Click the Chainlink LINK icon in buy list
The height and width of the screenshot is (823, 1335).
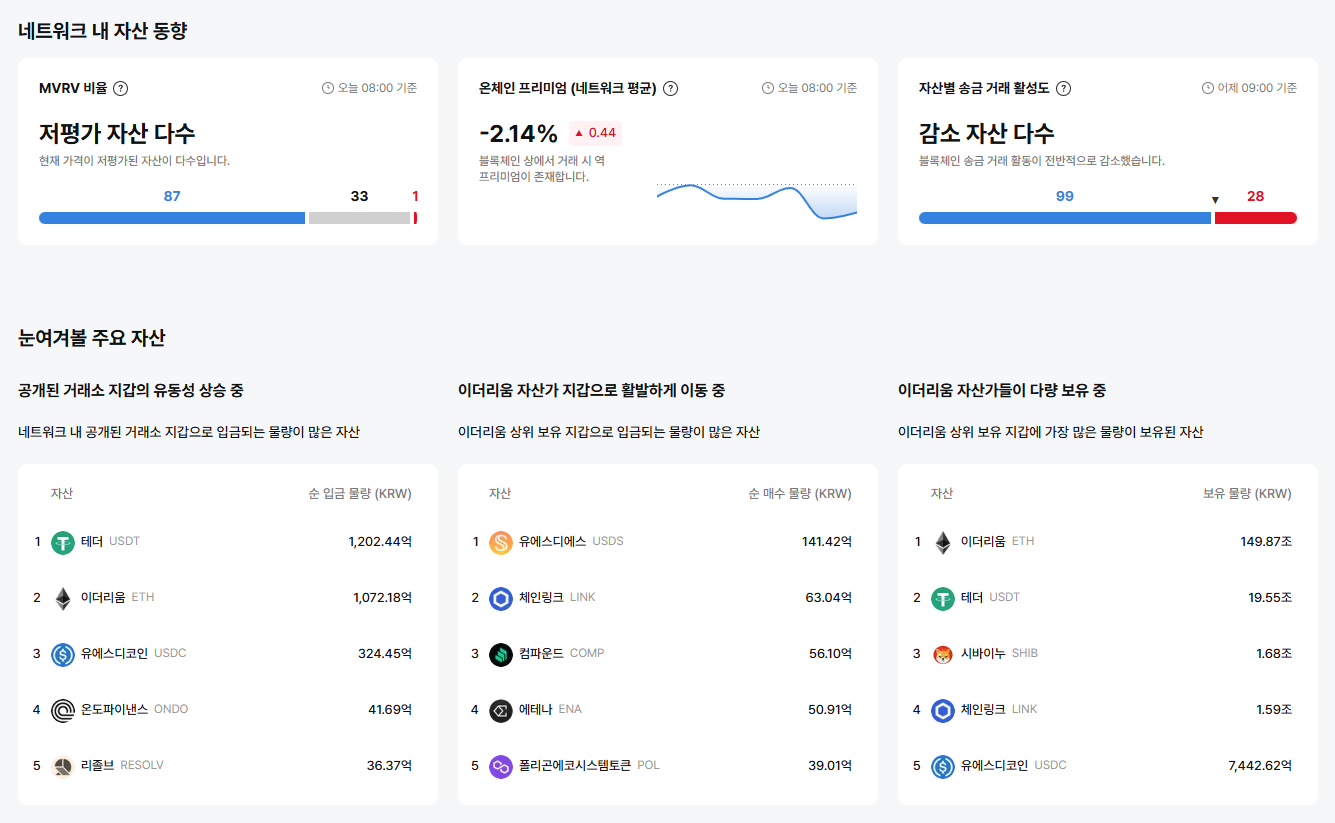[501, 597]
